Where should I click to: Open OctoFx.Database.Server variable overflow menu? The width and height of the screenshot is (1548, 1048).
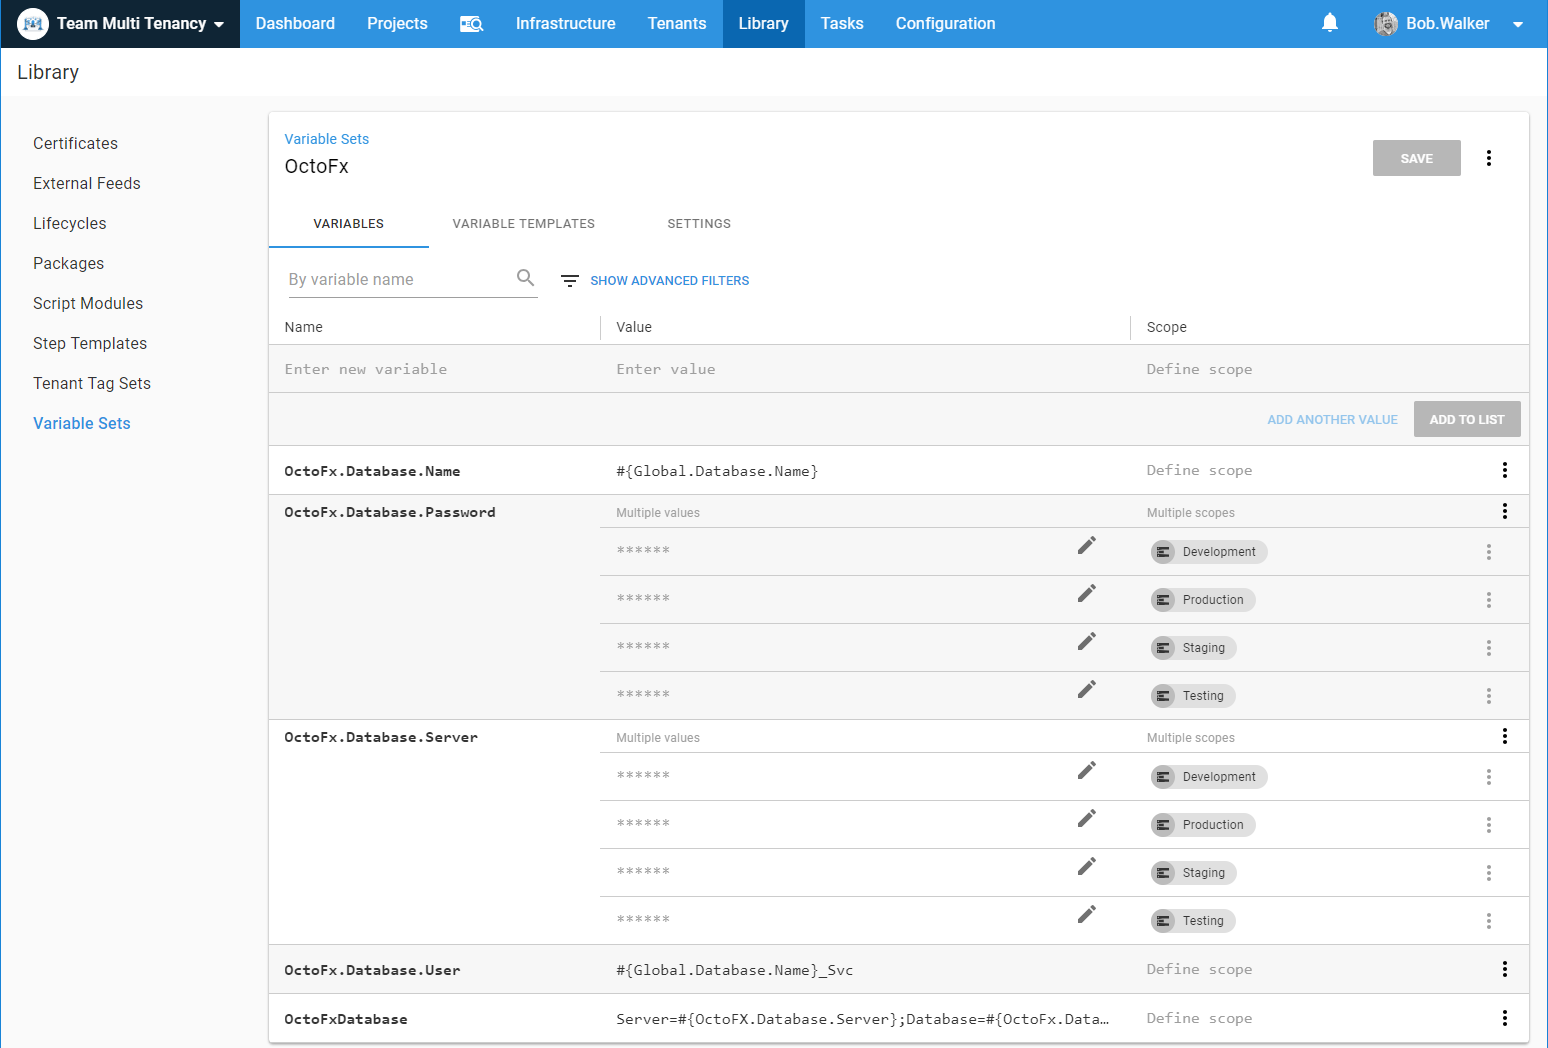coord(1504,736)
